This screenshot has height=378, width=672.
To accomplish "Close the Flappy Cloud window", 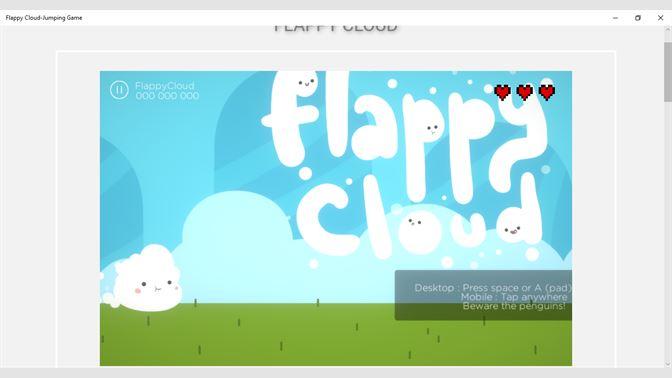I will (660, 18).
